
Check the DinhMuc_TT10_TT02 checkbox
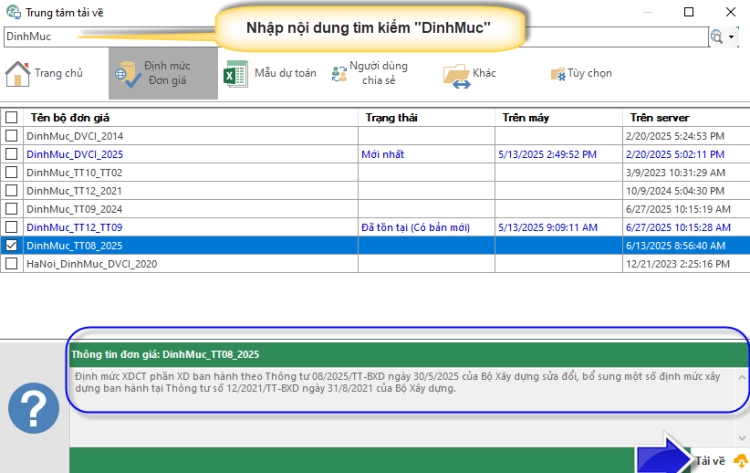coord(11,172)
